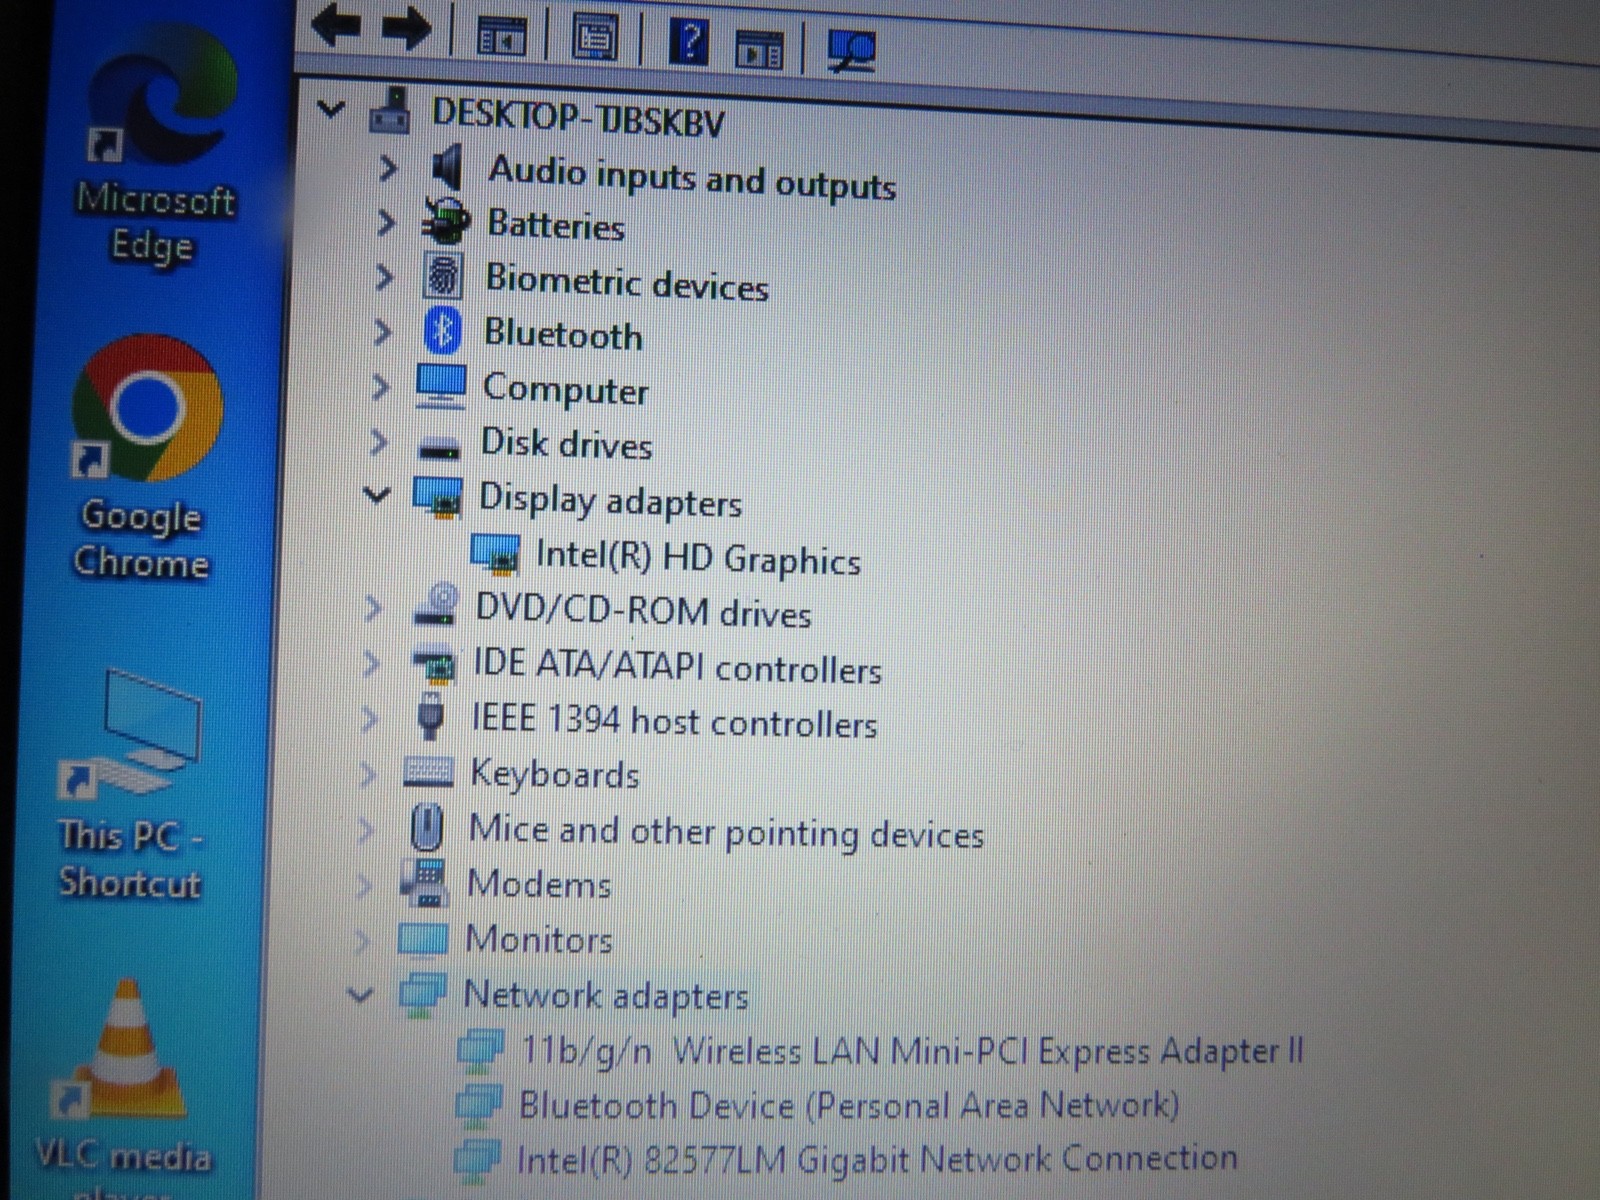Viewport: 1600px width, 1200px height.
Task: Select the DESKTOP-TJBSKBV label
Action: tap(578, 117)
